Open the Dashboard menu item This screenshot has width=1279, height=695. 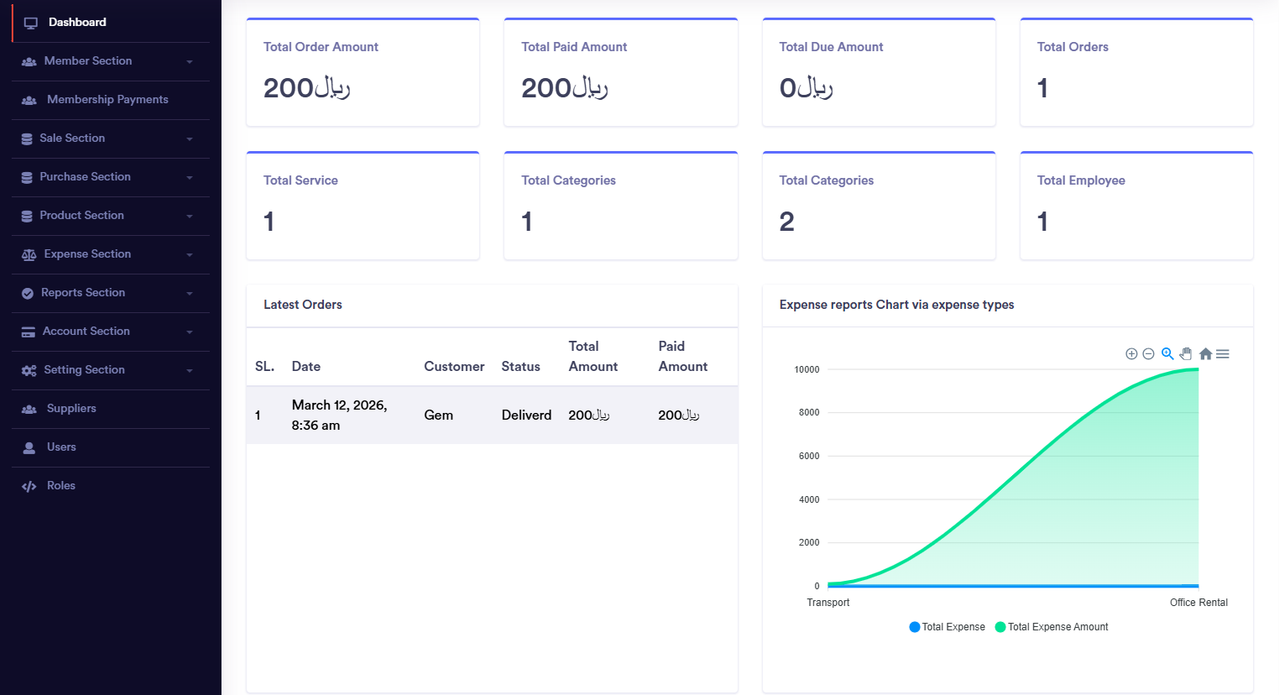[111, 22]
